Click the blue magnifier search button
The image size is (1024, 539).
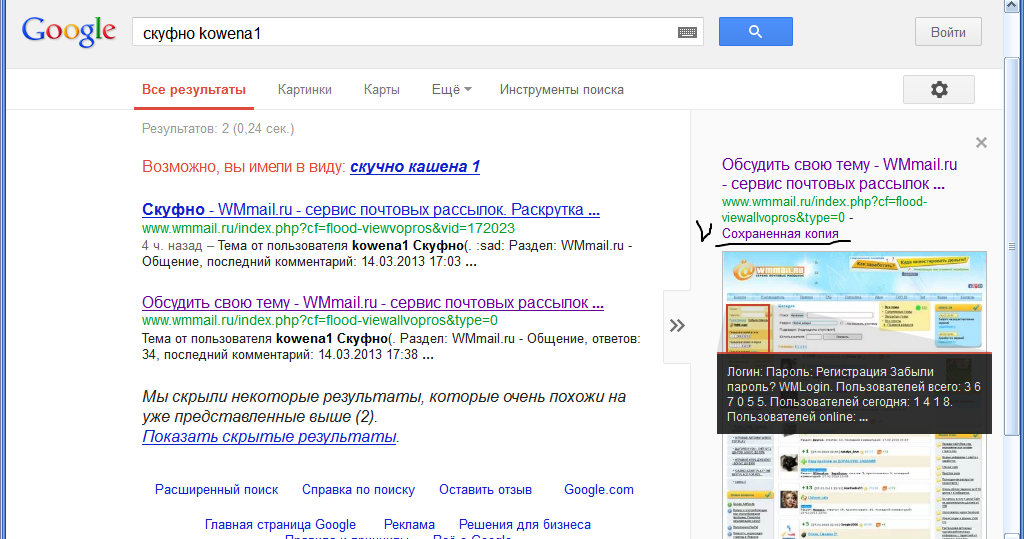point(756,31)
